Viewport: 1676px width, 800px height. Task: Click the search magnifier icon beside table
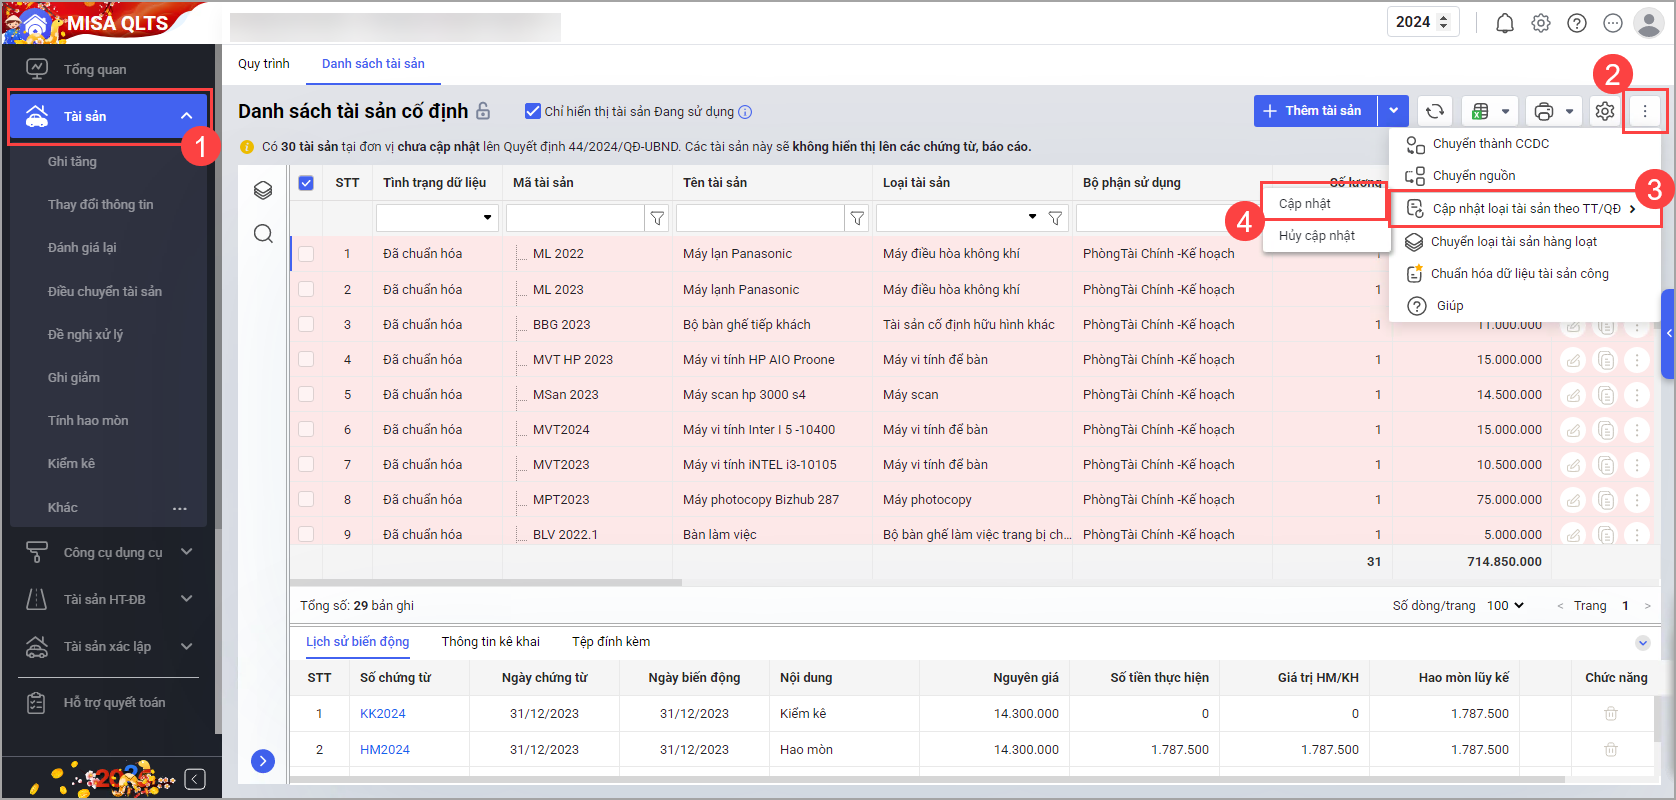point(263,234)
